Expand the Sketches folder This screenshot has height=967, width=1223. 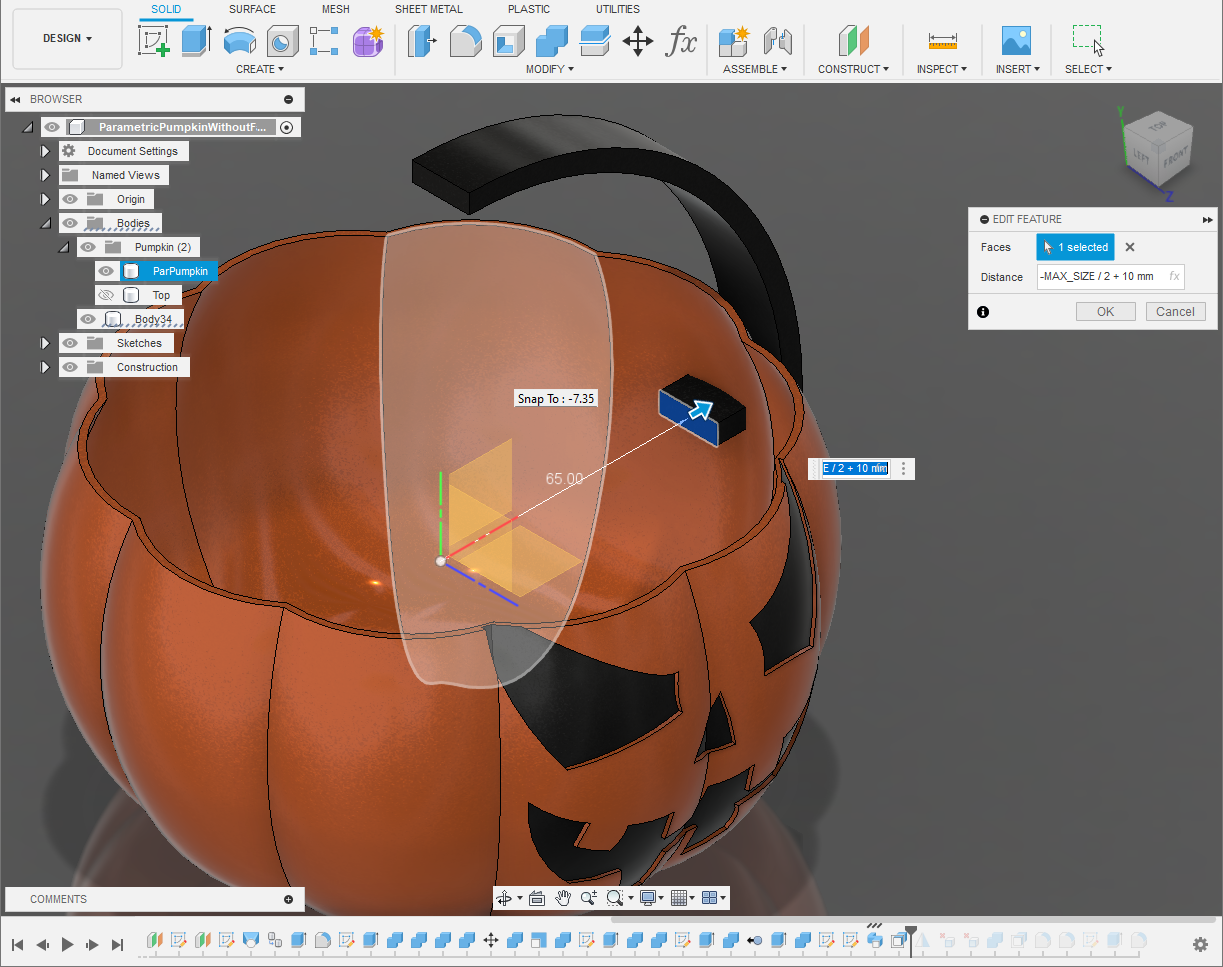tap(44, 343)
